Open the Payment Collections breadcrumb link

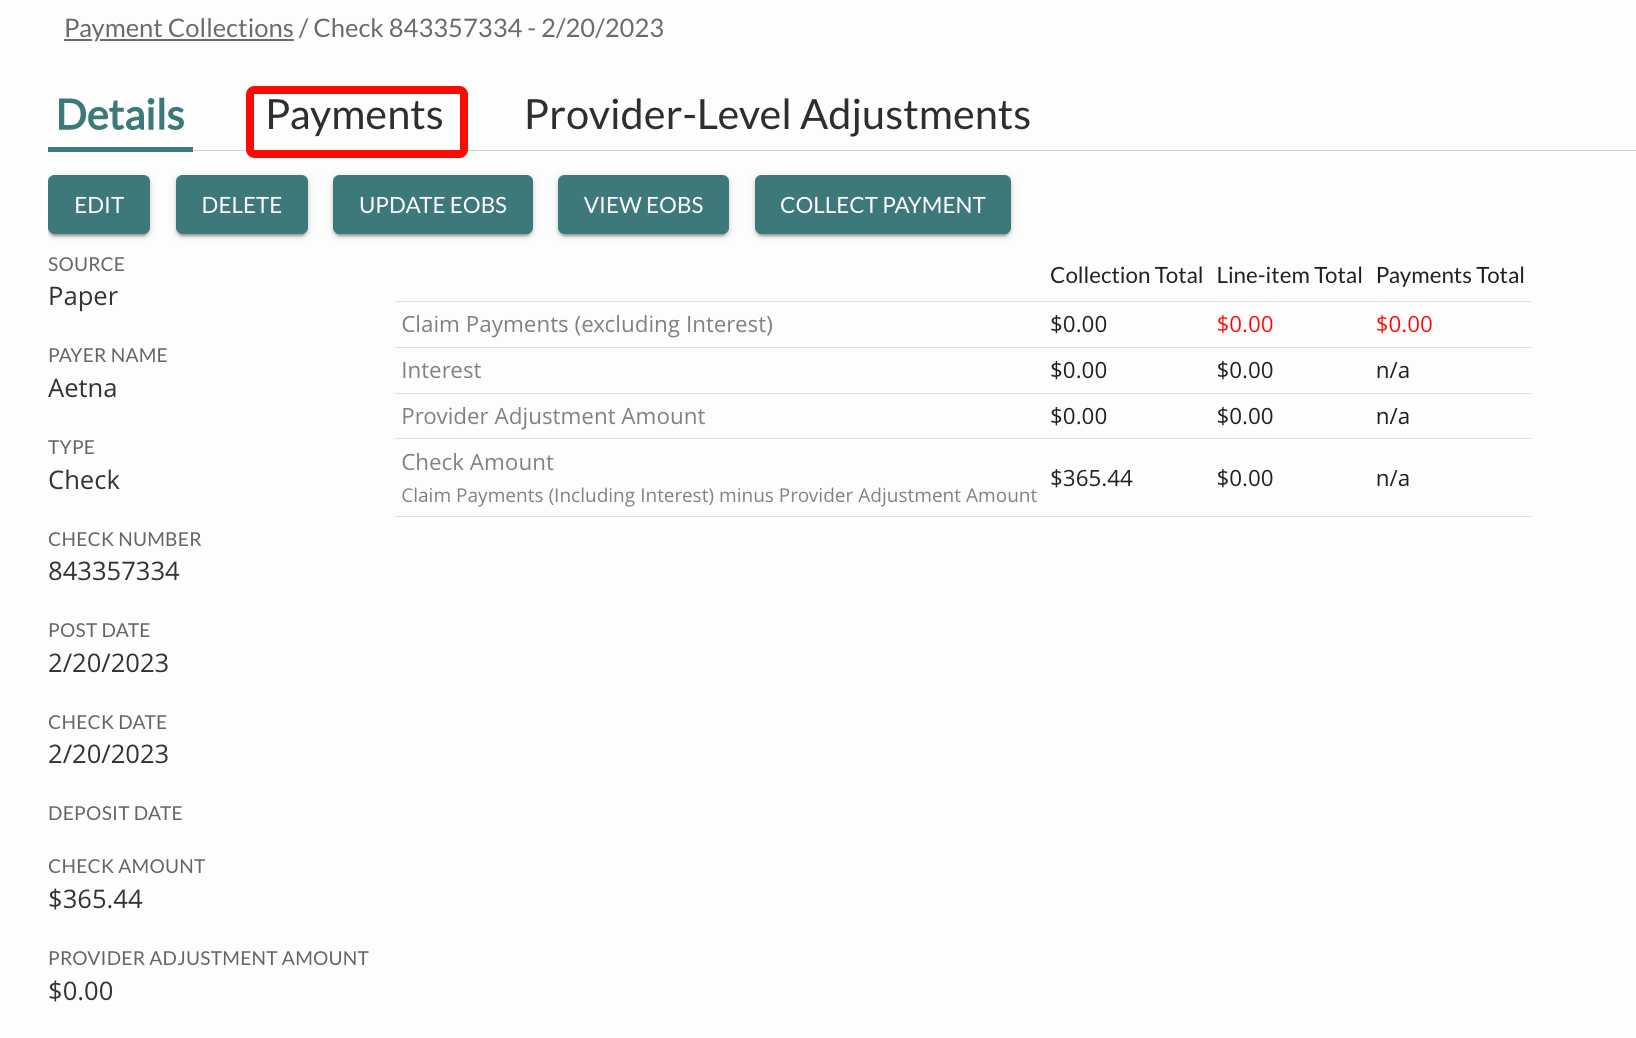[x=178, y=28]
